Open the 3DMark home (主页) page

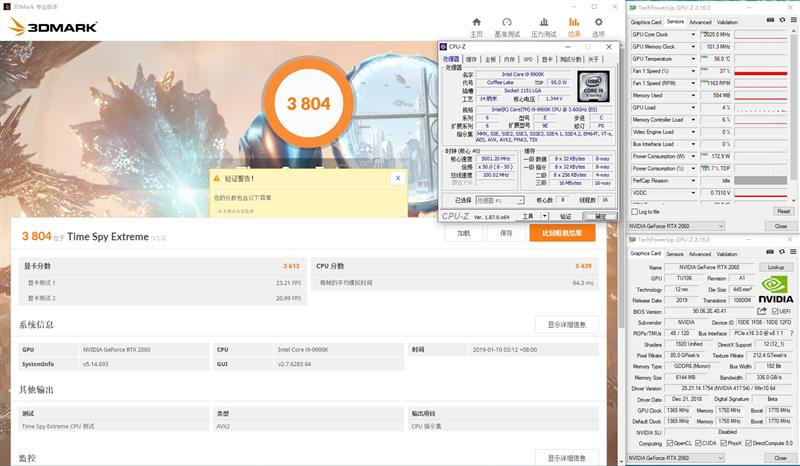476,27
